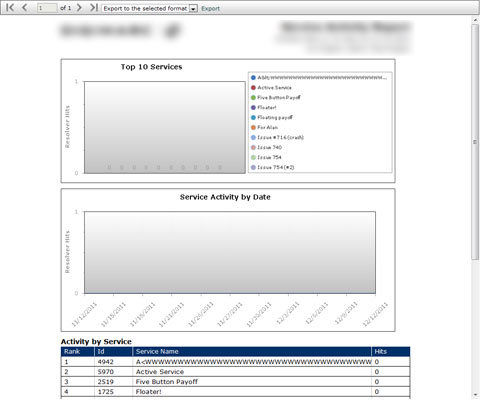Click the 'For Alan' legend label
This screenshot has width=480, height=400.
[267, 127]
